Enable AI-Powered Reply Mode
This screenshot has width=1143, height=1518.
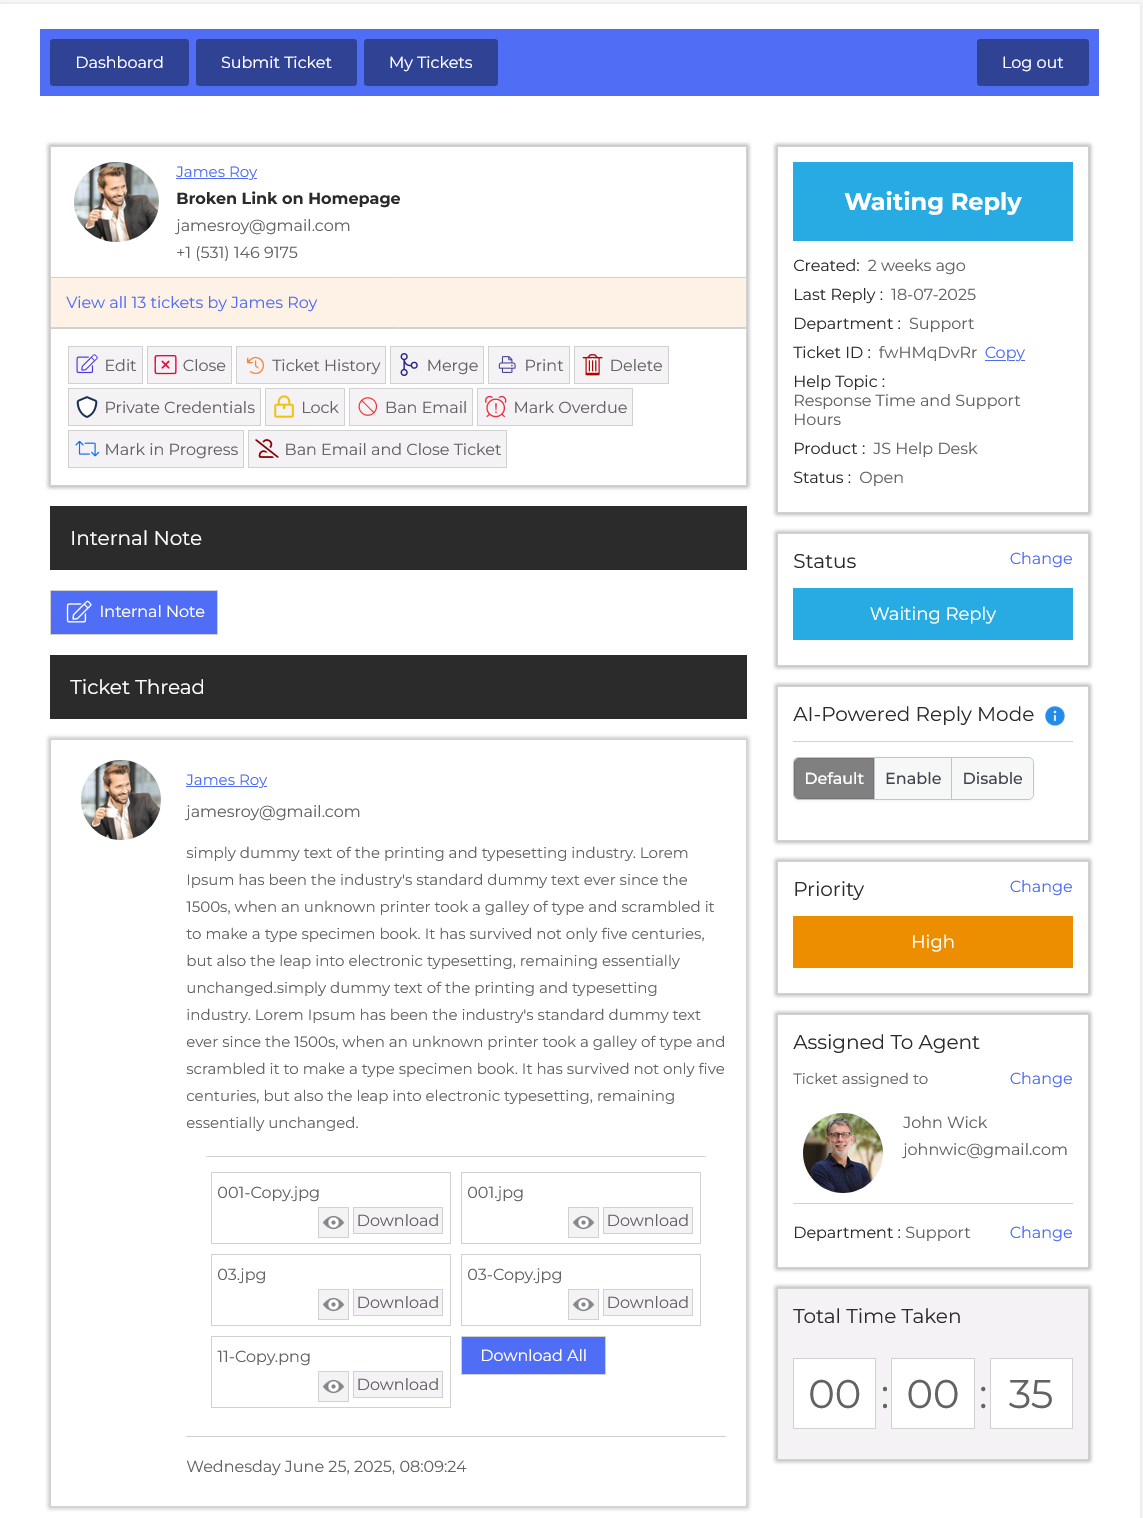coord(912,778)
